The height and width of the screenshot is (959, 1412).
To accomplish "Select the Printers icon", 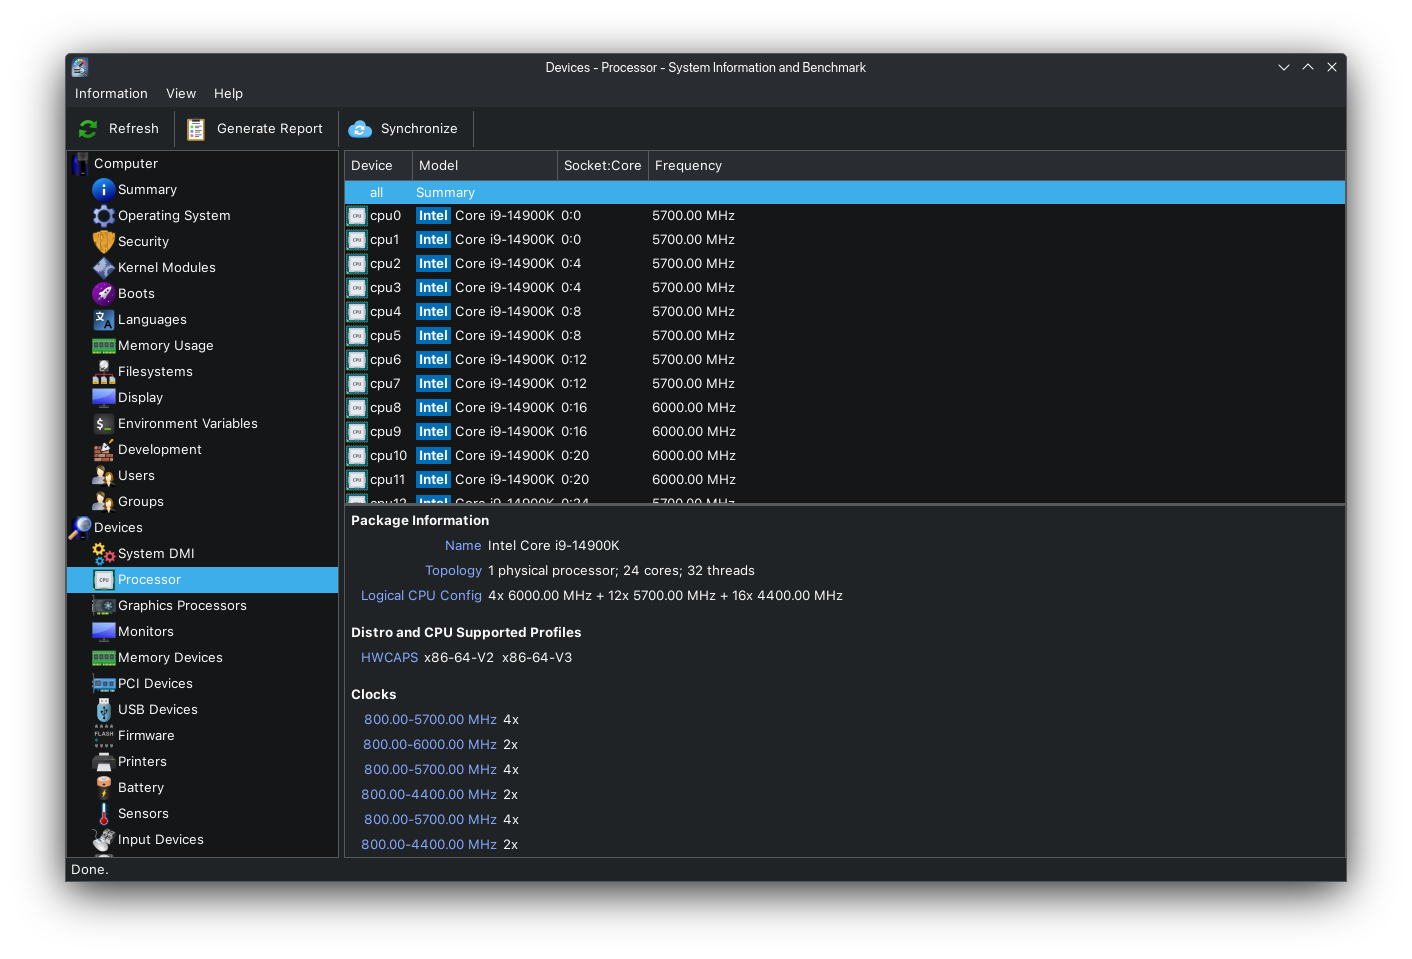I will pyautogui.click(x=103, y=762).
